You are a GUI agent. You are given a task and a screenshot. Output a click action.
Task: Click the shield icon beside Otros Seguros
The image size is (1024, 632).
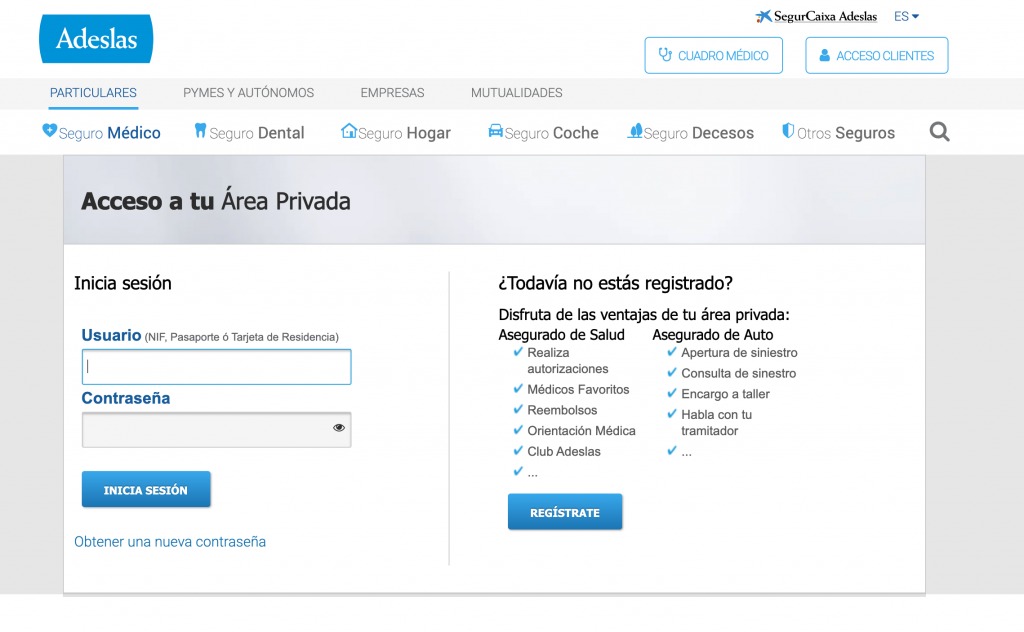[788, 131]
